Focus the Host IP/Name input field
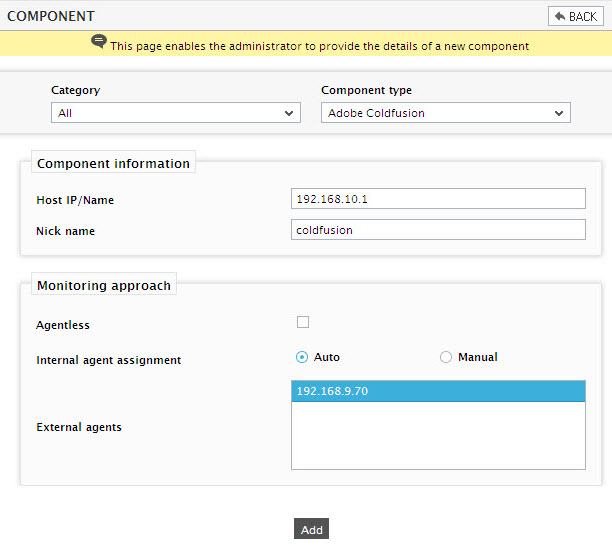Viewport: 612px width, 548px height. 438,199
